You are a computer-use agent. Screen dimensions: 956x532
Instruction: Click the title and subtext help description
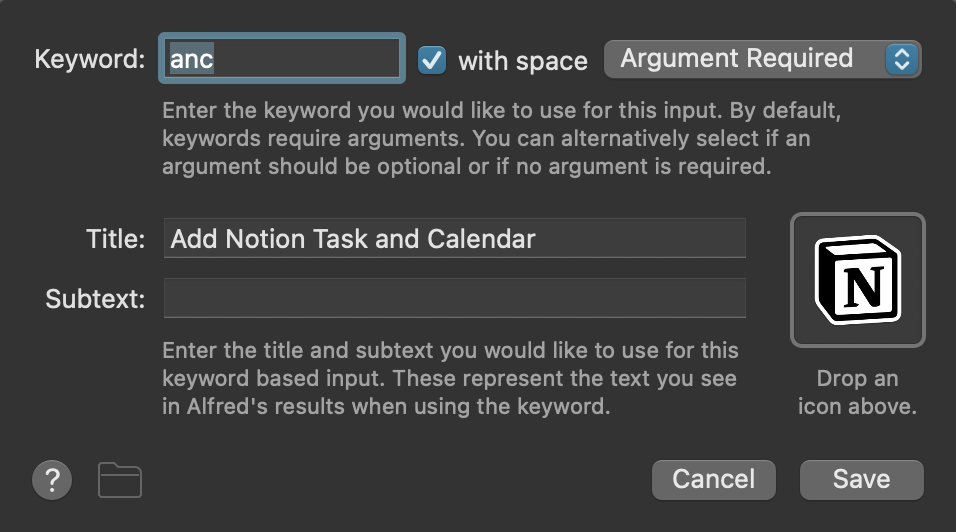pos(450,379)
